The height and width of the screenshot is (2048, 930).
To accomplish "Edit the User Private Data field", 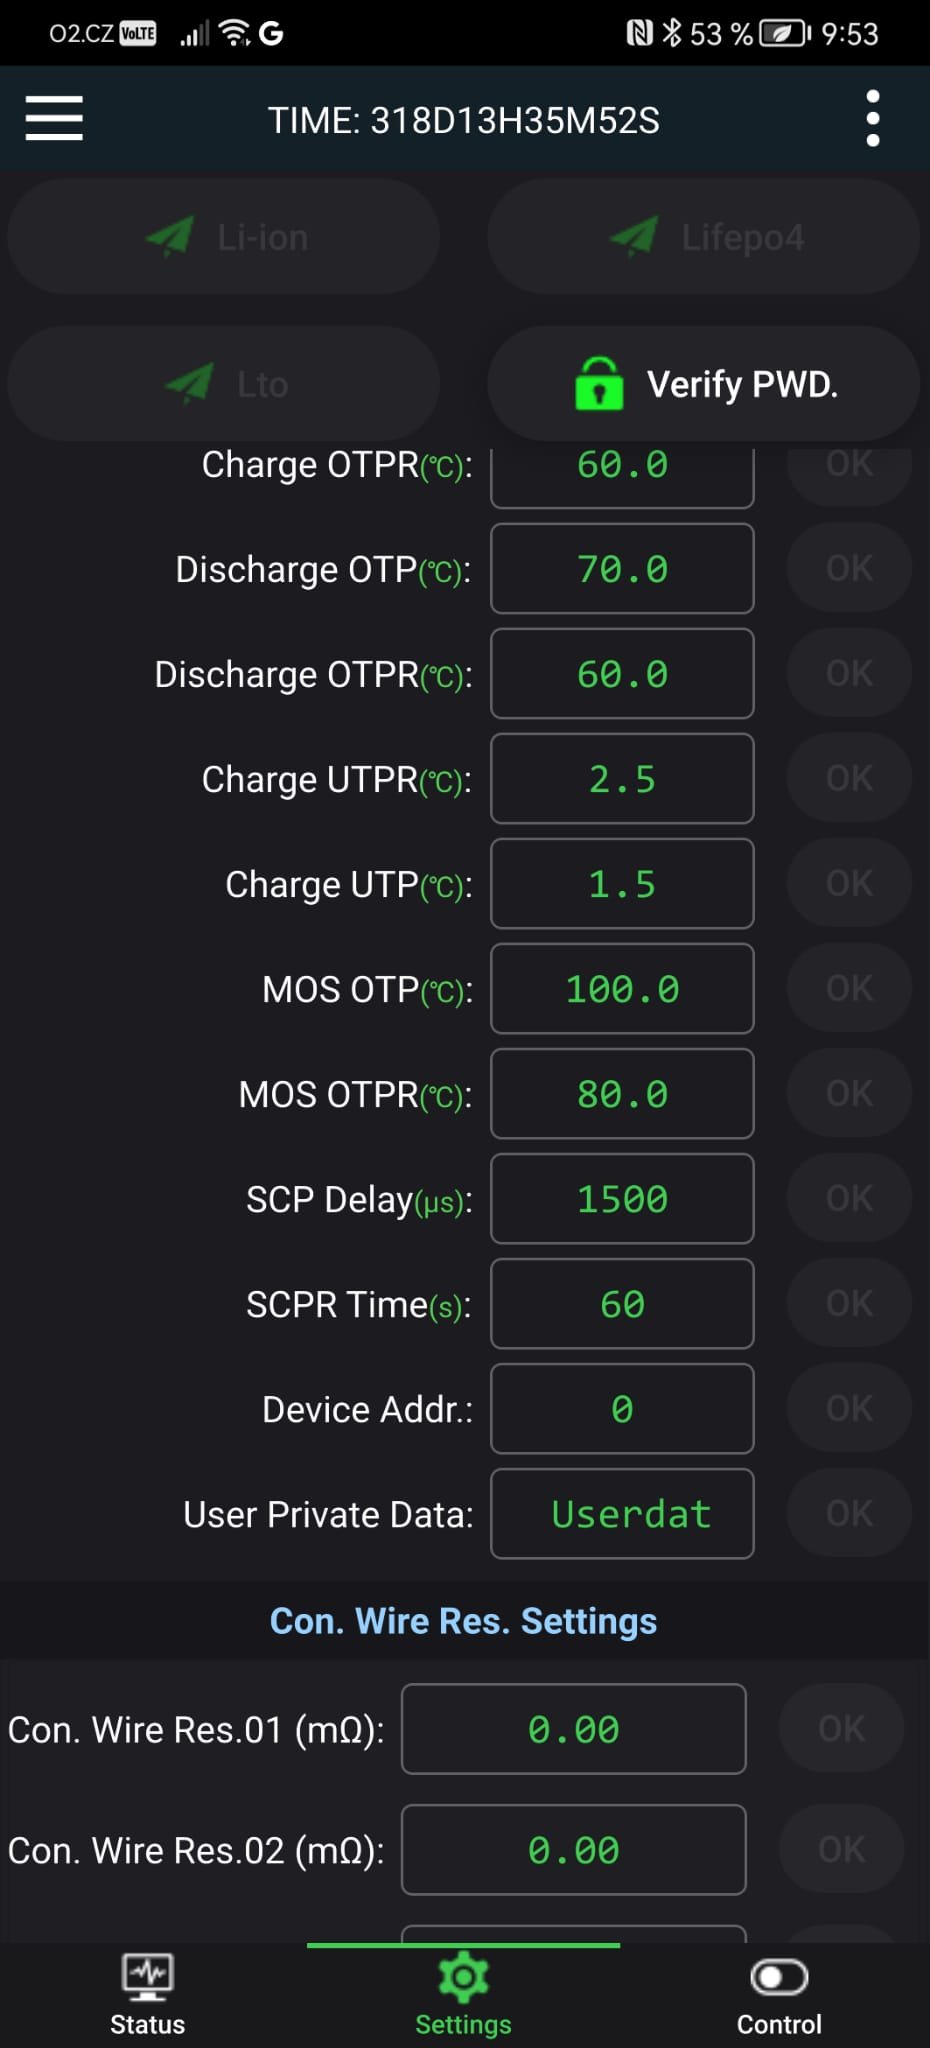I will pos(622,1514).
